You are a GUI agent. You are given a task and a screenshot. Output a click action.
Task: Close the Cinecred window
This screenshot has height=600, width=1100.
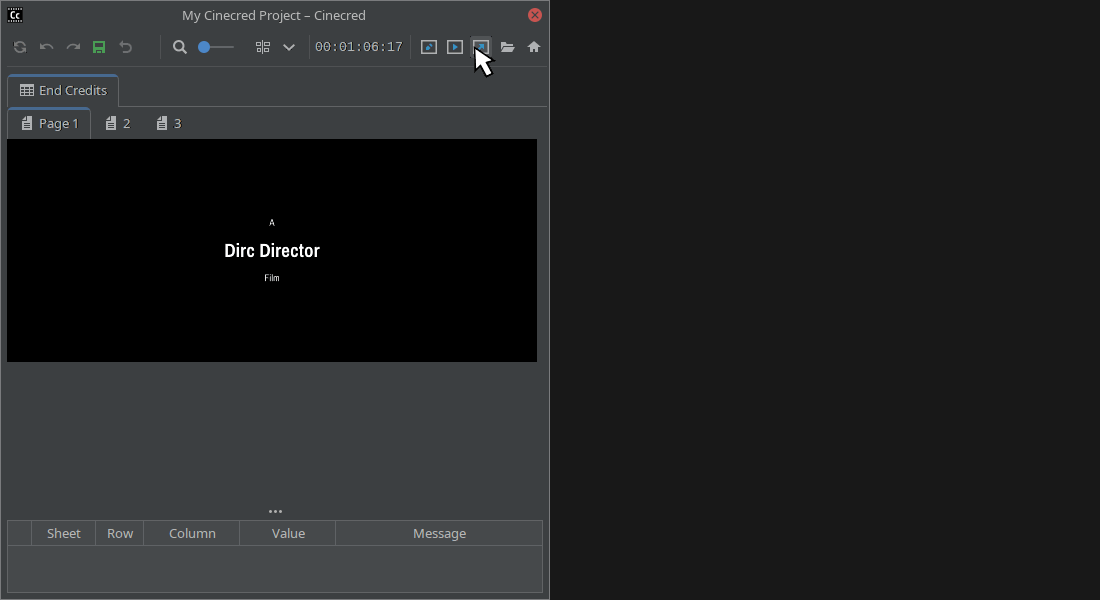pyautogui.click(x=535, y=15)
